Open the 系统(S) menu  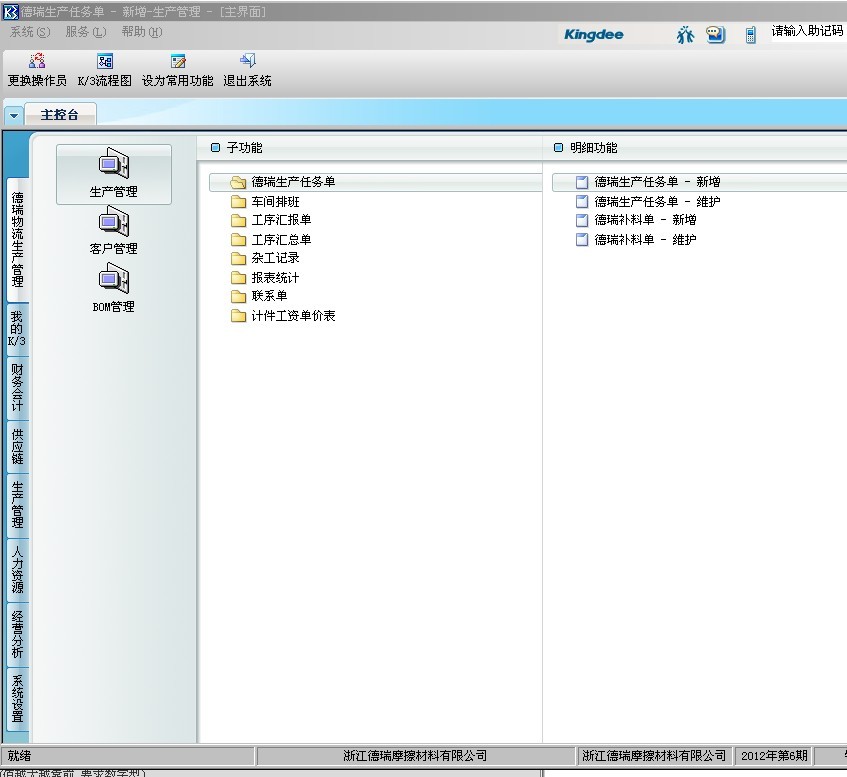30,32
